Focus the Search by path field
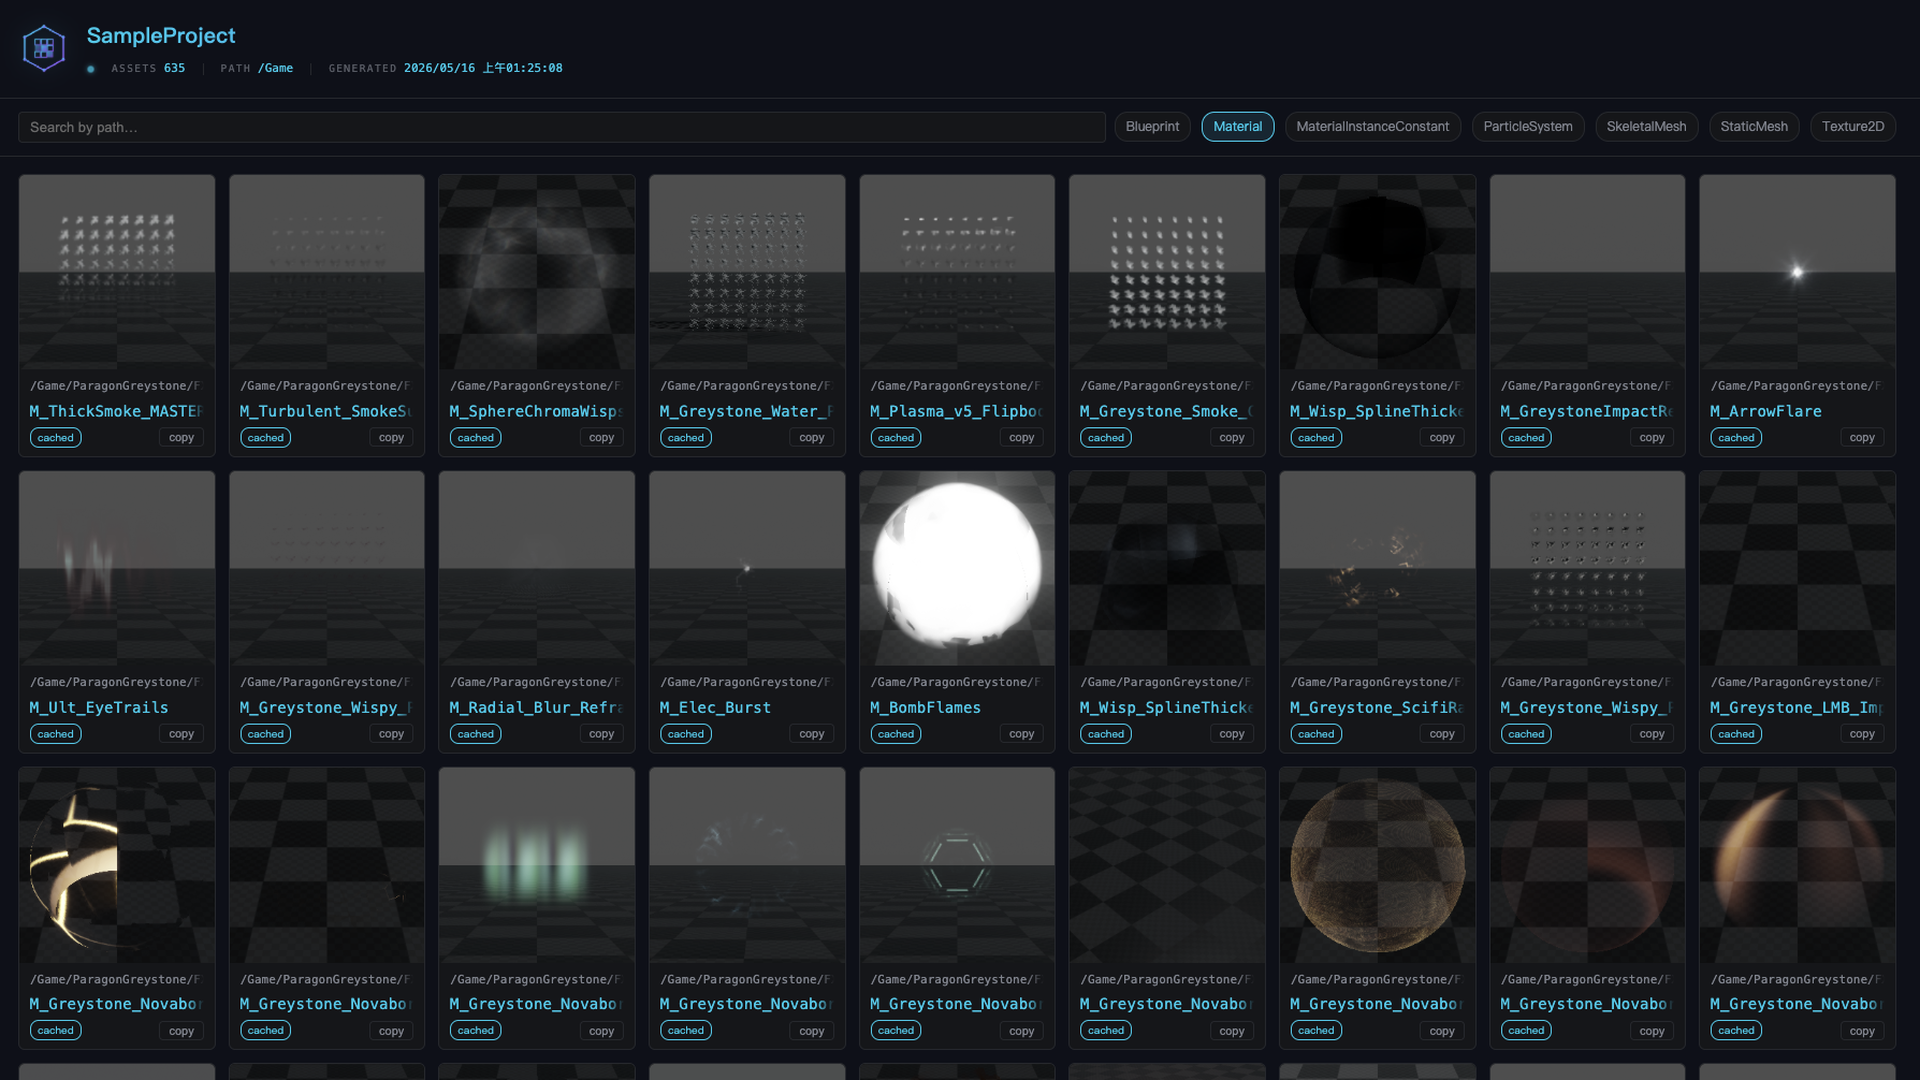The image size is (1920, 1080). [x=561, y=127]
